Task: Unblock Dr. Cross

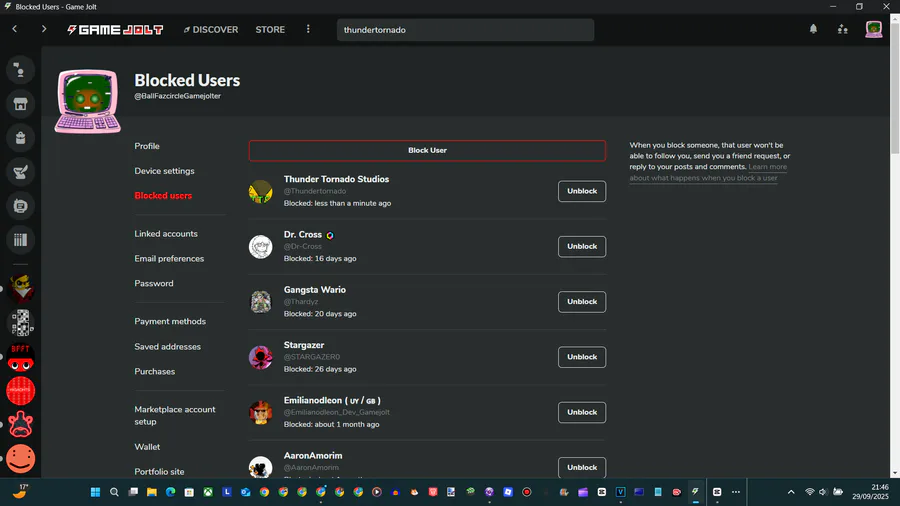Action: [581, 246]
